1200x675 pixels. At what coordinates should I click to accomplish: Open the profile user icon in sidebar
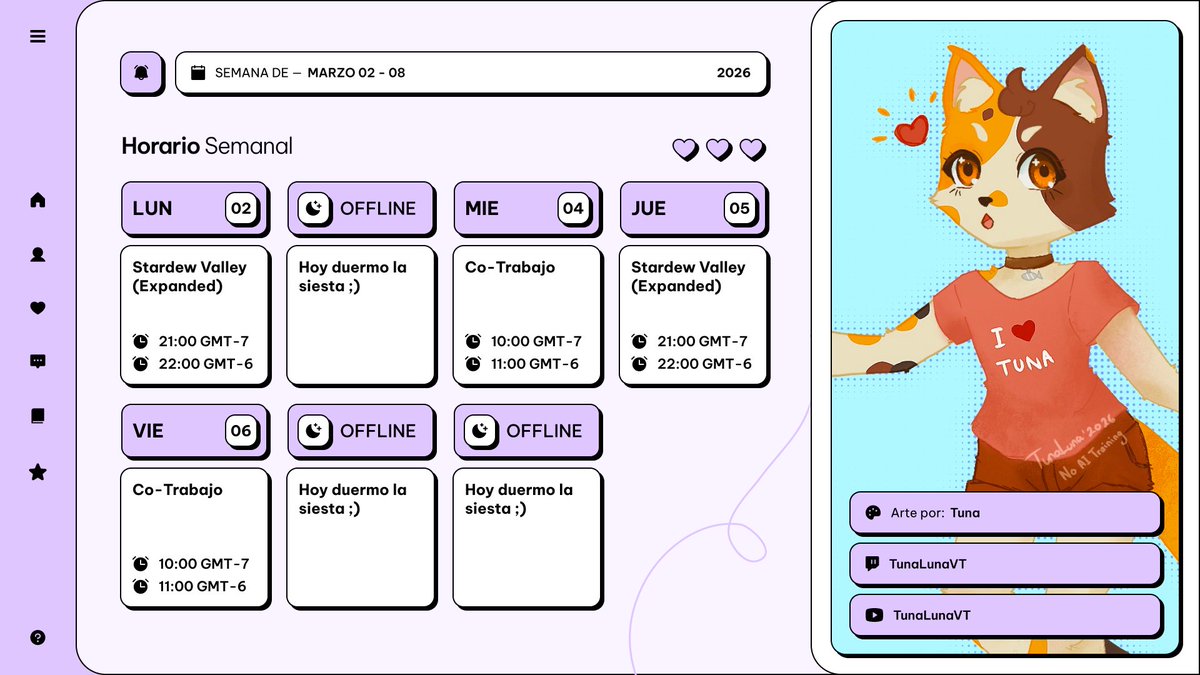point(38,255)
